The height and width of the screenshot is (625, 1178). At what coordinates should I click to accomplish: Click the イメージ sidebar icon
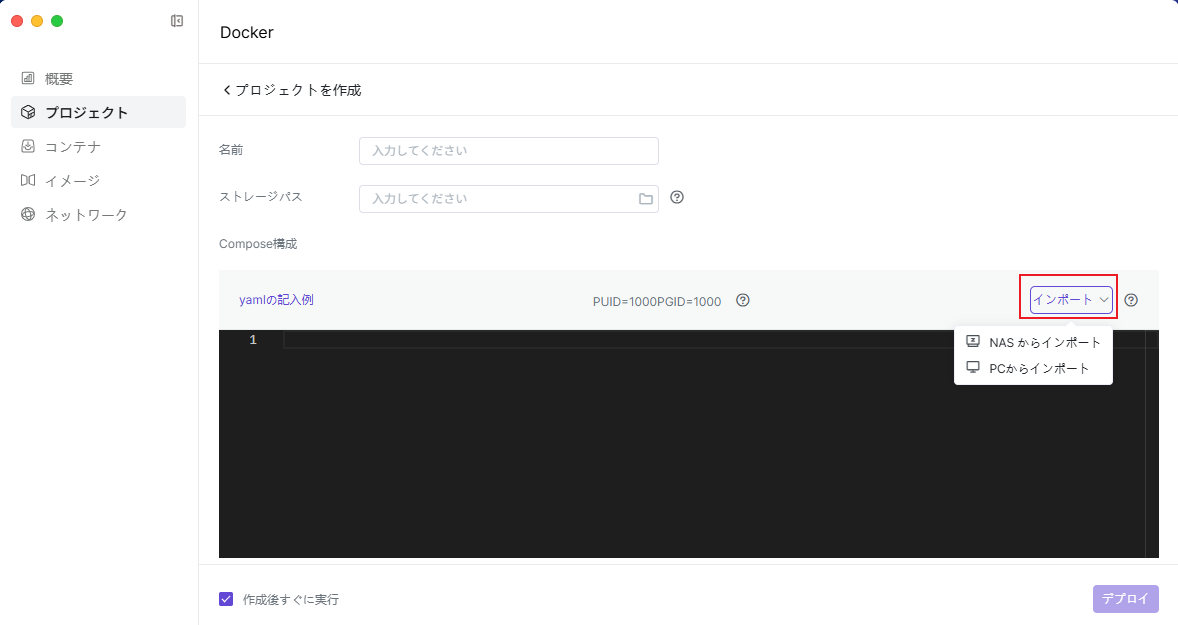tap(28, 180)
